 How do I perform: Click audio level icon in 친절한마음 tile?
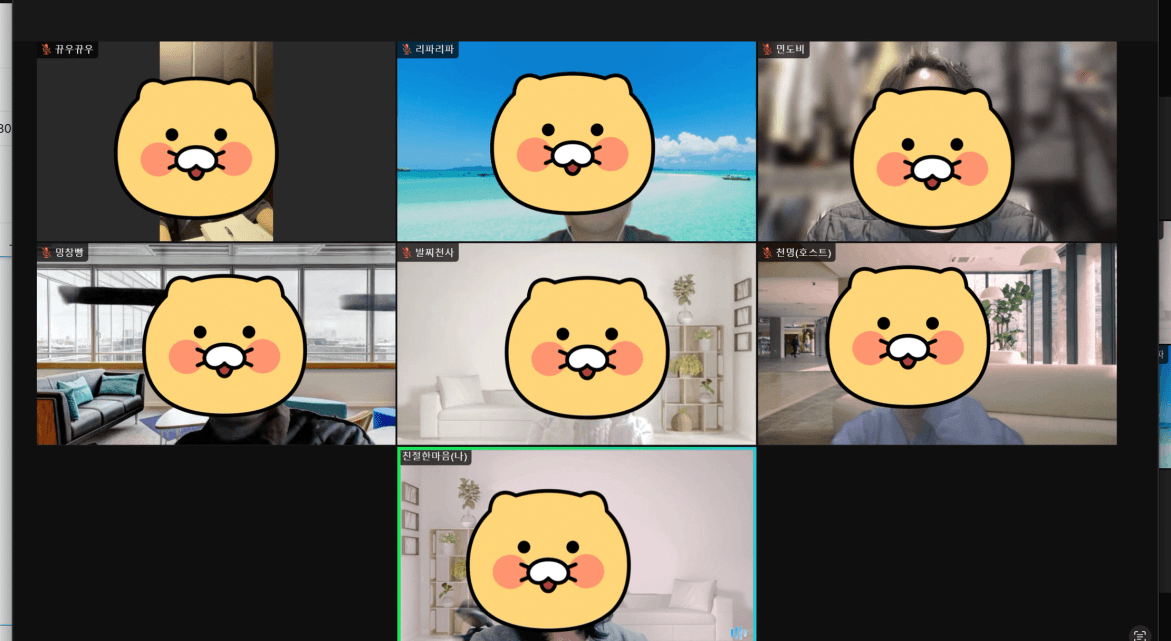[x=738, y=632]
